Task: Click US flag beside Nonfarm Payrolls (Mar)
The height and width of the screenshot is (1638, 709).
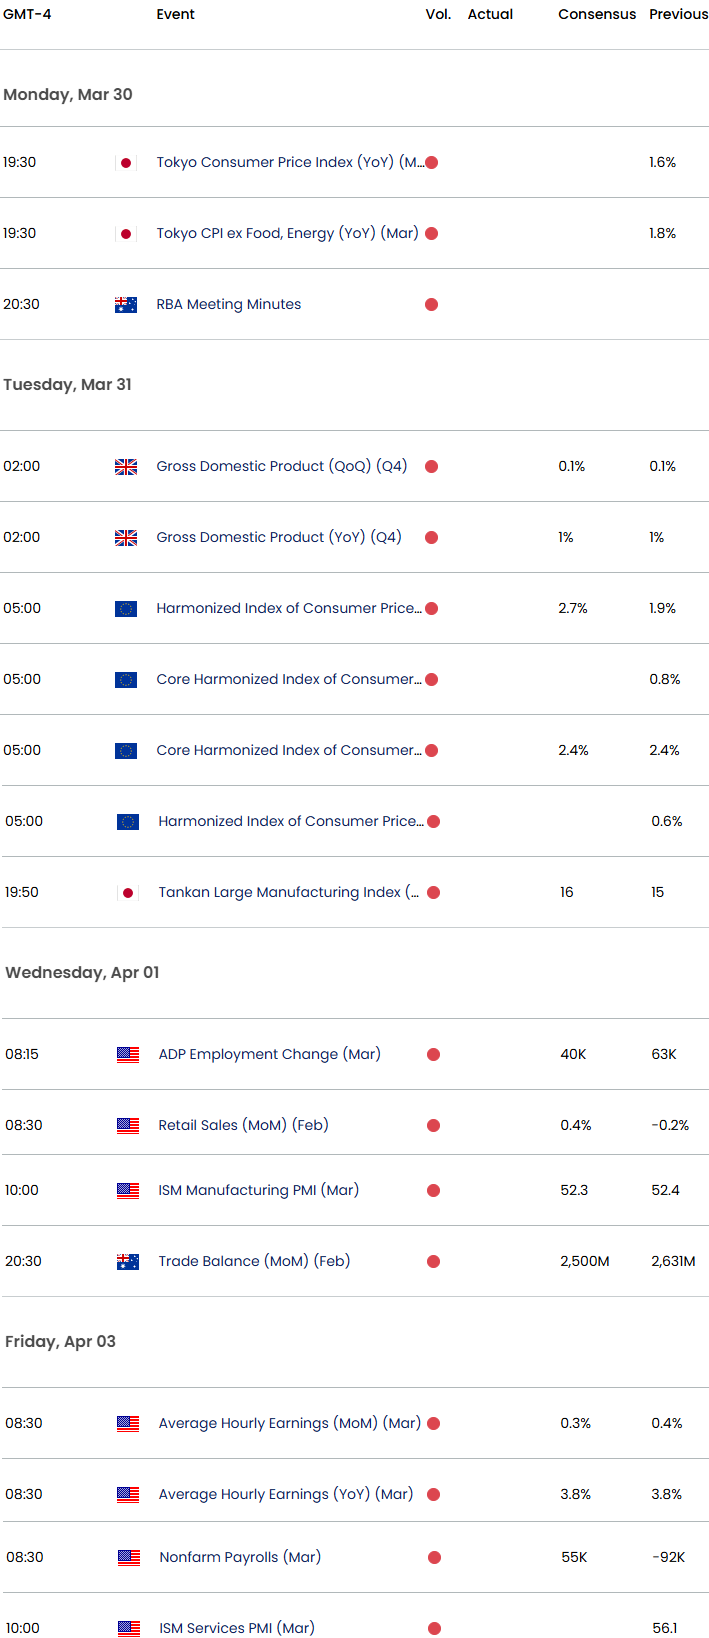Action: [129, 1557]
